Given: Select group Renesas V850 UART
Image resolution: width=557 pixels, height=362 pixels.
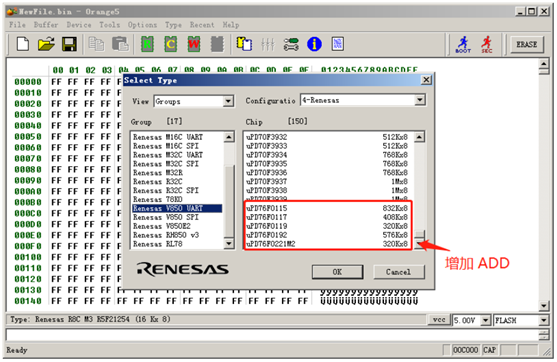Looking at the screenshot, I should [x=177, y=208].
